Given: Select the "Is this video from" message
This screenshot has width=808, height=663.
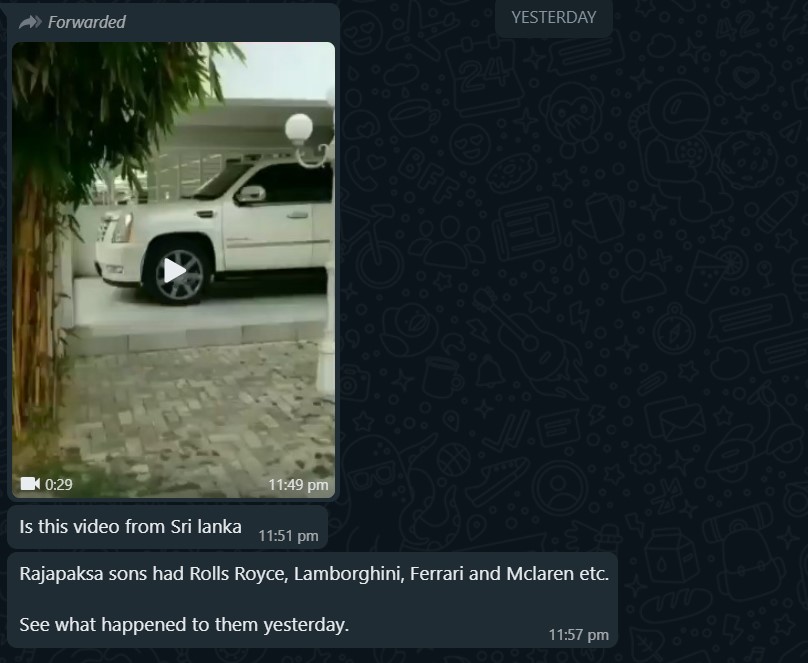Looking at the screenshot, I should pos(167,527).
